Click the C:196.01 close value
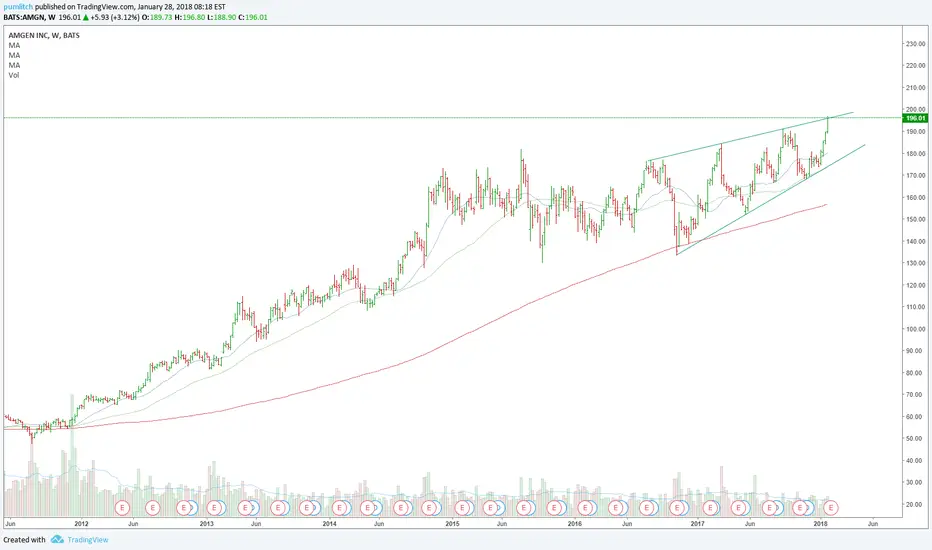932x550 pixels. pos(253,17)
